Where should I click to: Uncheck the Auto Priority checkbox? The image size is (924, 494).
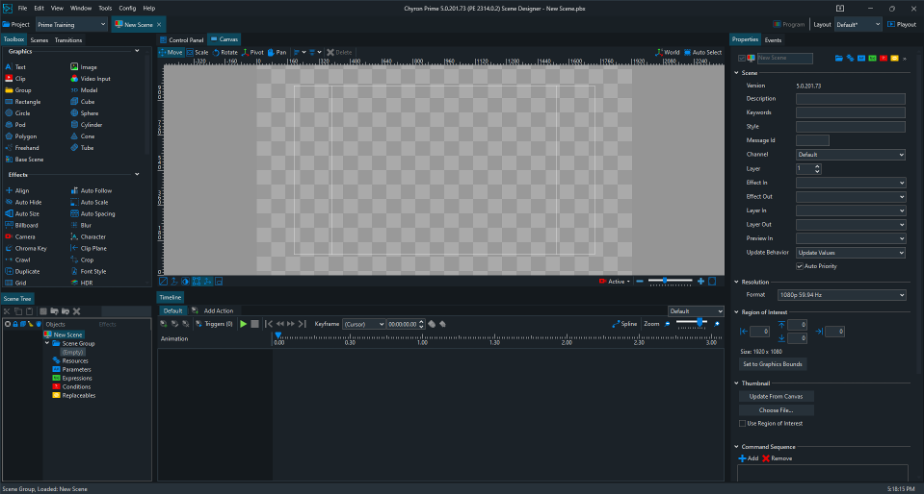point(799,266)
